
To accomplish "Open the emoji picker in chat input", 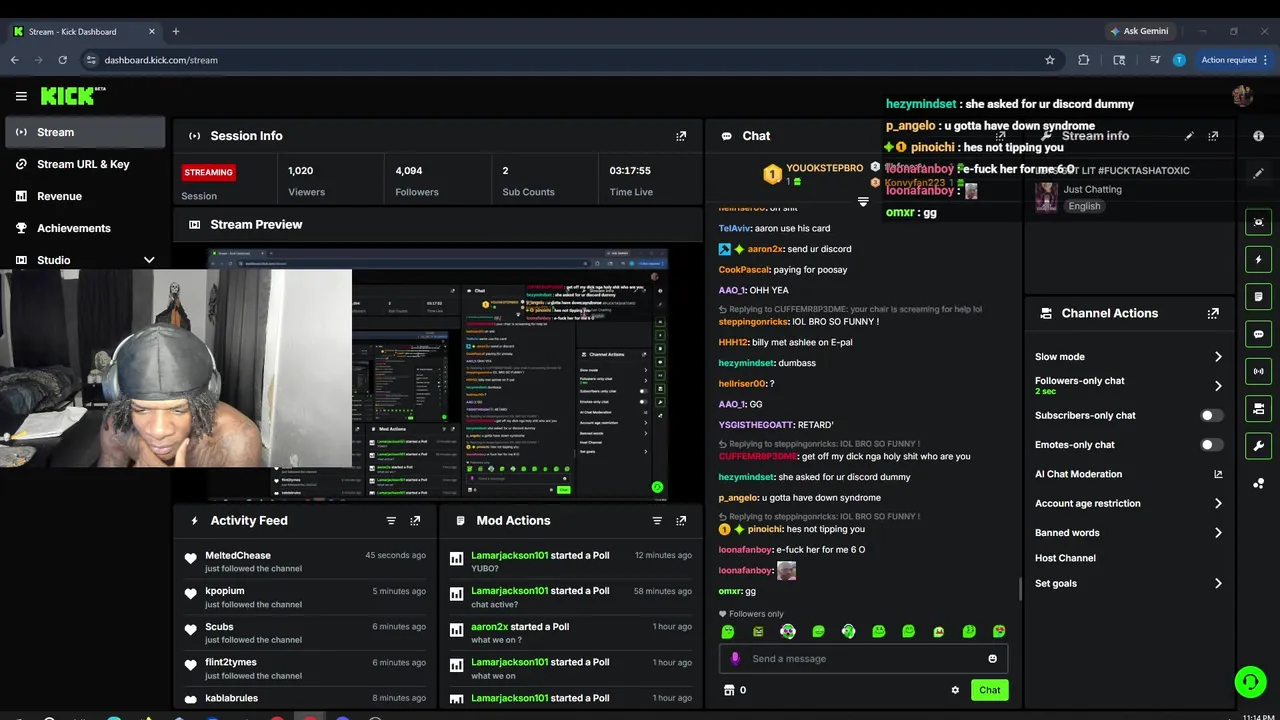I will 992,659.
